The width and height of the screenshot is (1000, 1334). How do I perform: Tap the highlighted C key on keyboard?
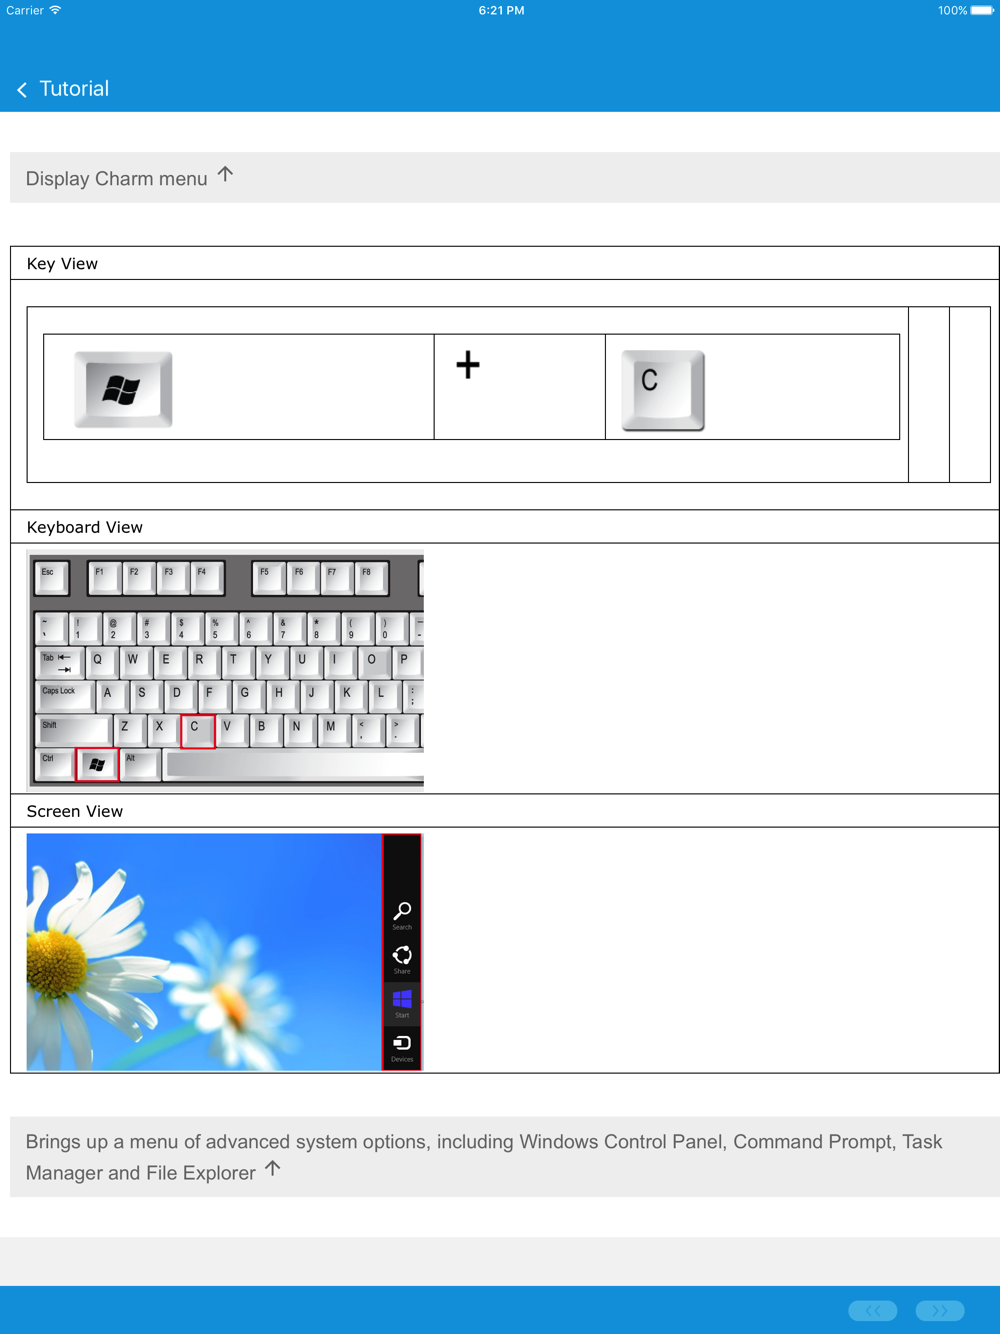[x=198, y=731]
